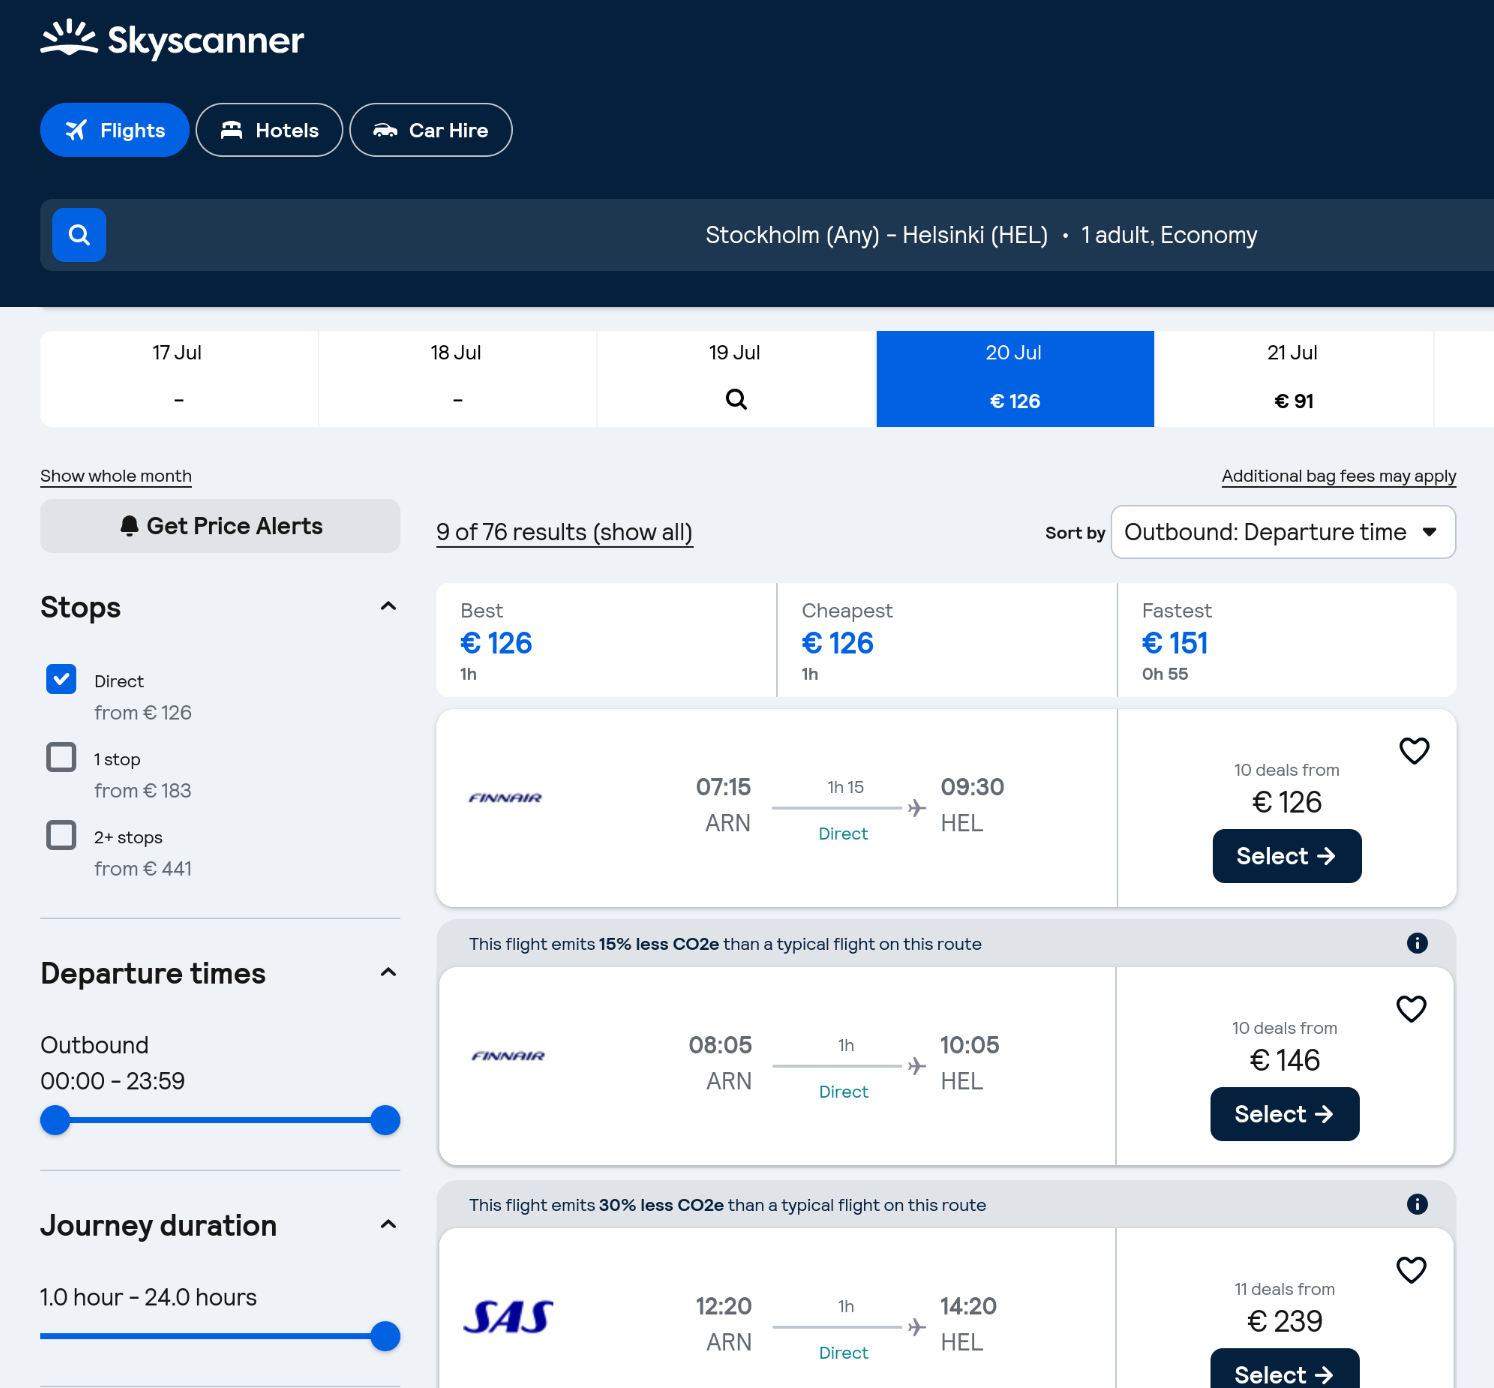Click the Skyscanner logo
The height and width of the screenshot is (1388, 1494).
tap(172, 39)
